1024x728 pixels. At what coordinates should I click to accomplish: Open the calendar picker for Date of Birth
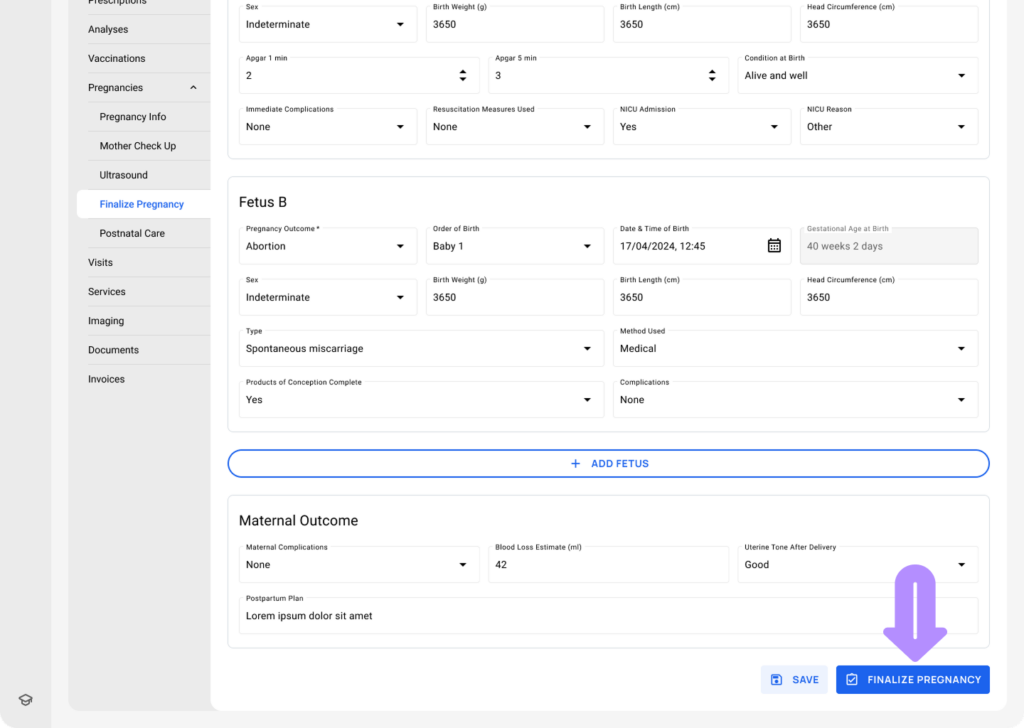coord(774,246)
